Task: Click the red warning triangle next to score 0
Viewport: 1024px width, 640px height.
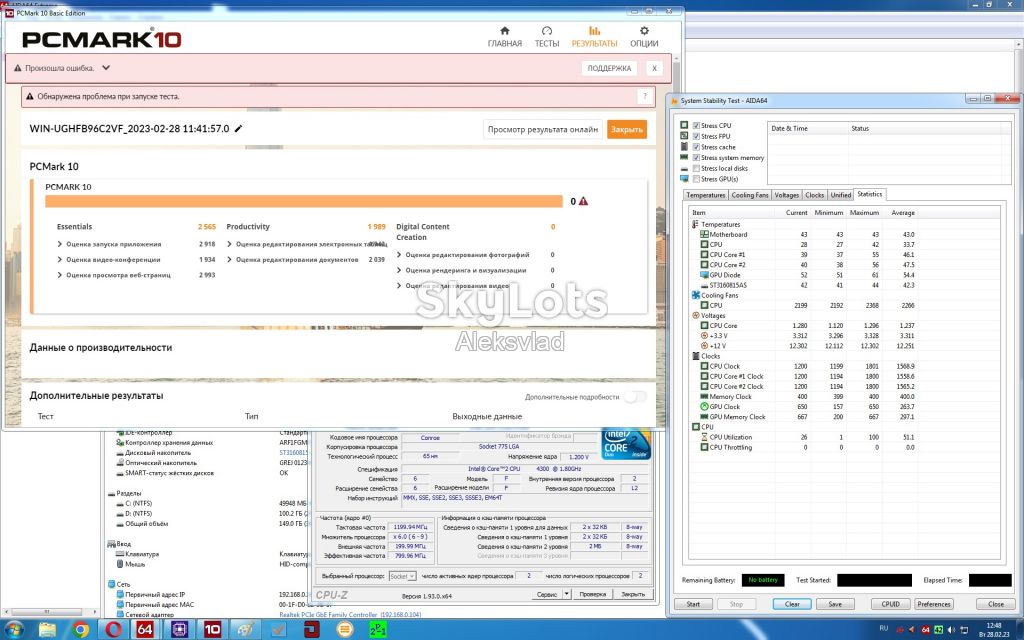Action: coord(583,201)
